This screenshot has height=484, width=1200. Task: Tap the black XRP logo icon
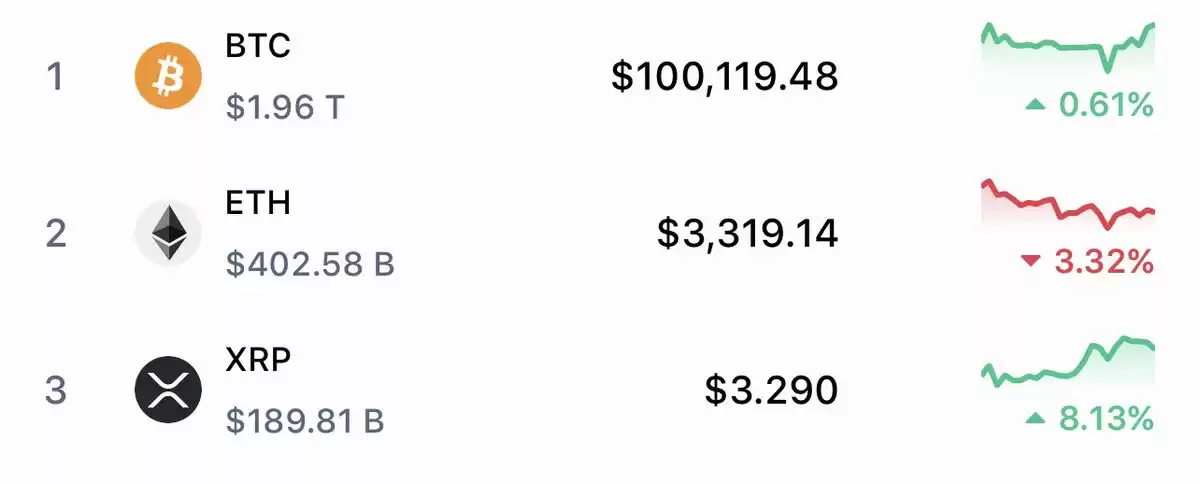[x=168, y=390]
